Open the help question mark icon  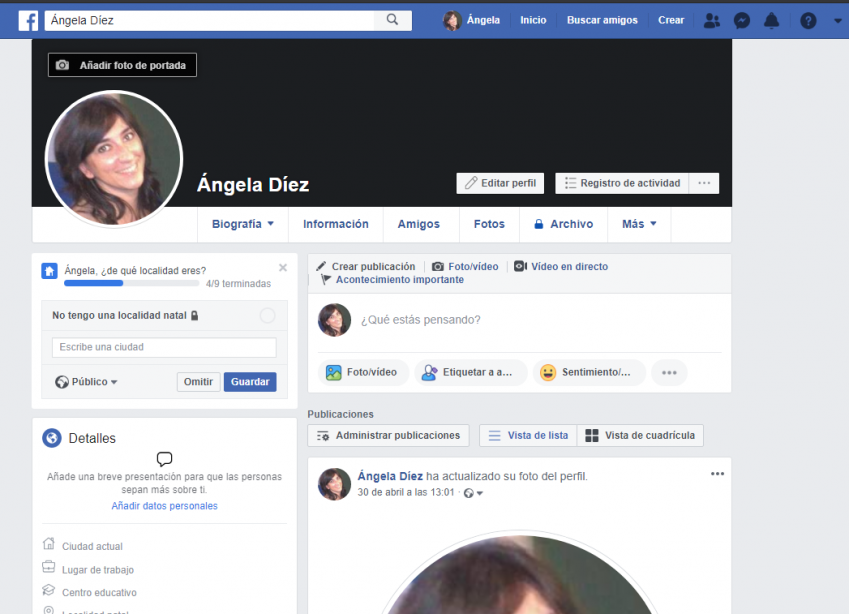[808, 20]
